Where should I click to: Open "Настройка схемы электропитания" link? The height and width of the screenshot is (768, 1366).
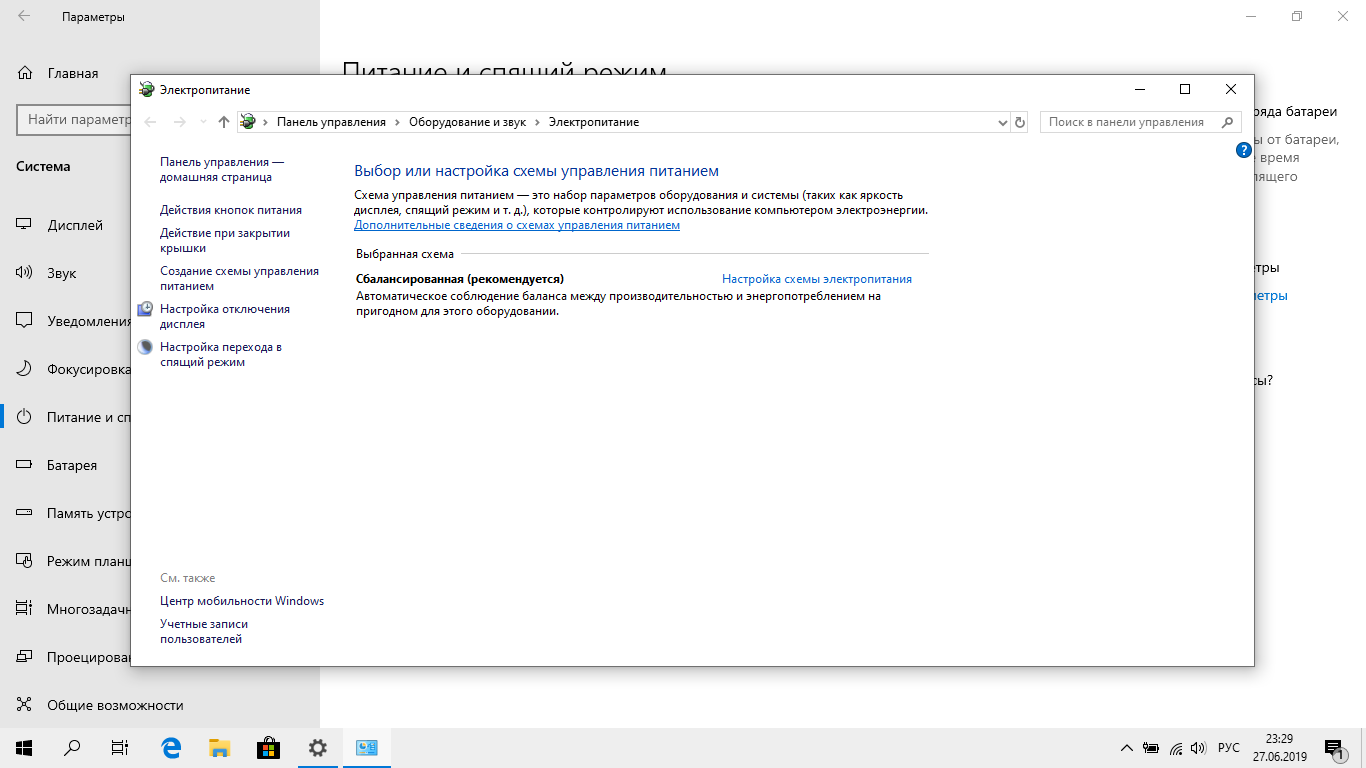(x=816, y=279)
